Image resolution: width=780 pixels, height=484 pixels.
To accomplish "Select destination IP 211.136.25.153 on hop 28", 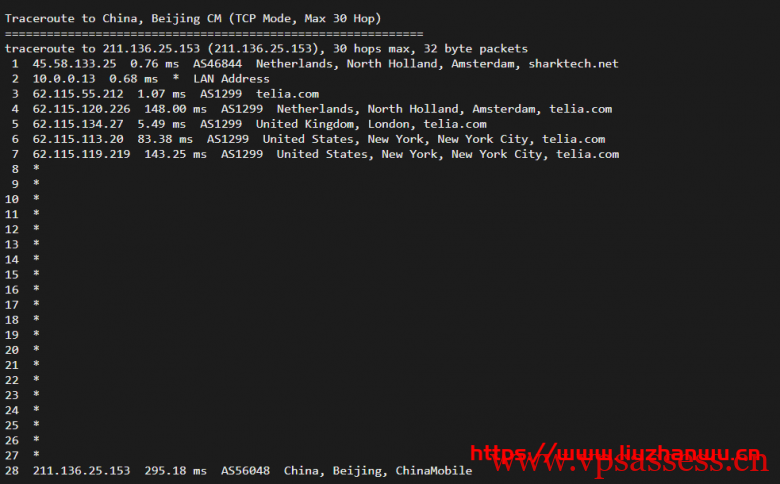I will (x=81, y=471).
